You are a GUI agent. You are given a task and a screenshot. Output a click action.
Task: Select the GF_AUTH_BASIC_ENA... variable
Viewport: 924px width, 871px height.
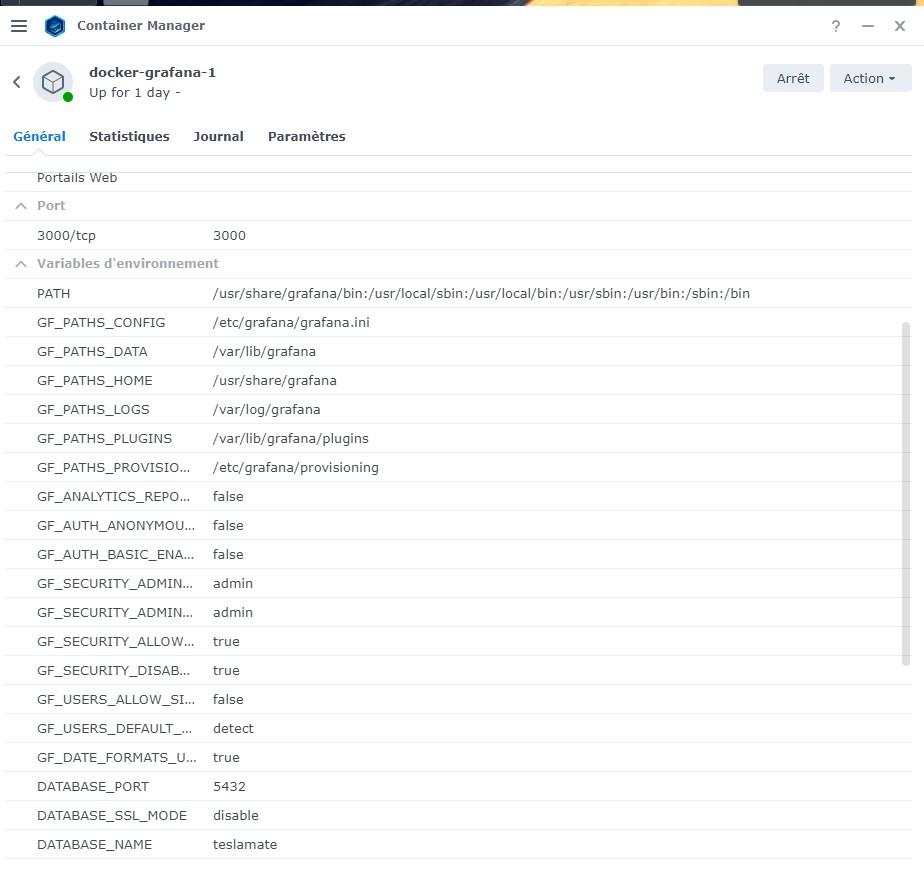click(x=116, y=555)
